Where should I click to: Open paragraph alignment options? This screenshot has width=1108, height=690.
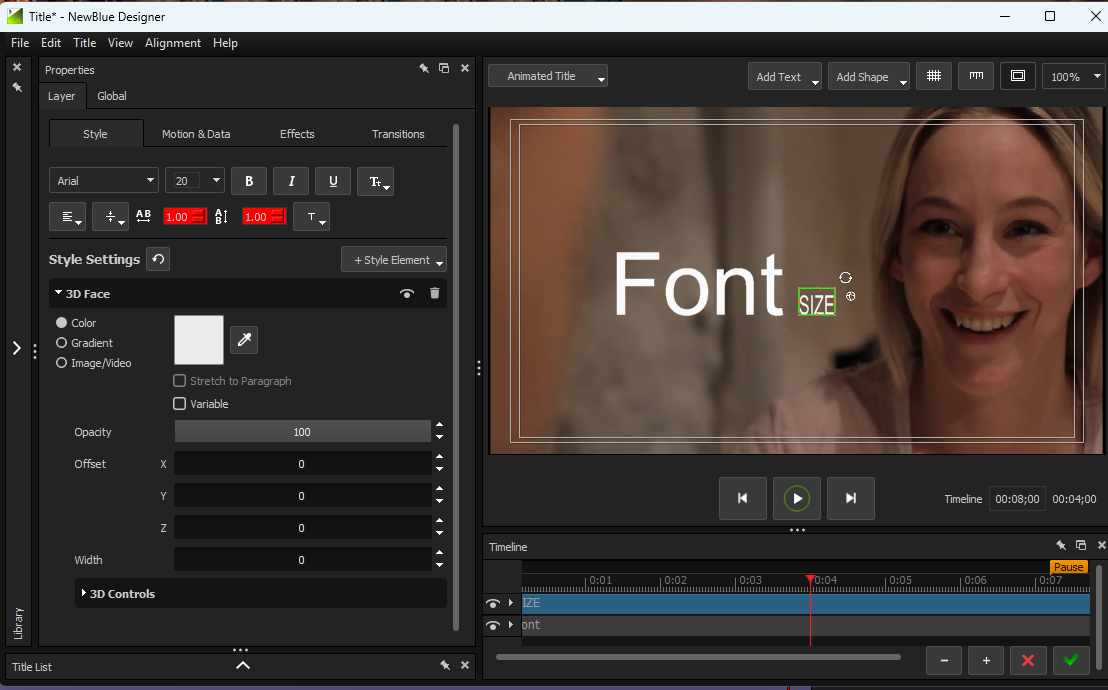[x=68, y=217]
